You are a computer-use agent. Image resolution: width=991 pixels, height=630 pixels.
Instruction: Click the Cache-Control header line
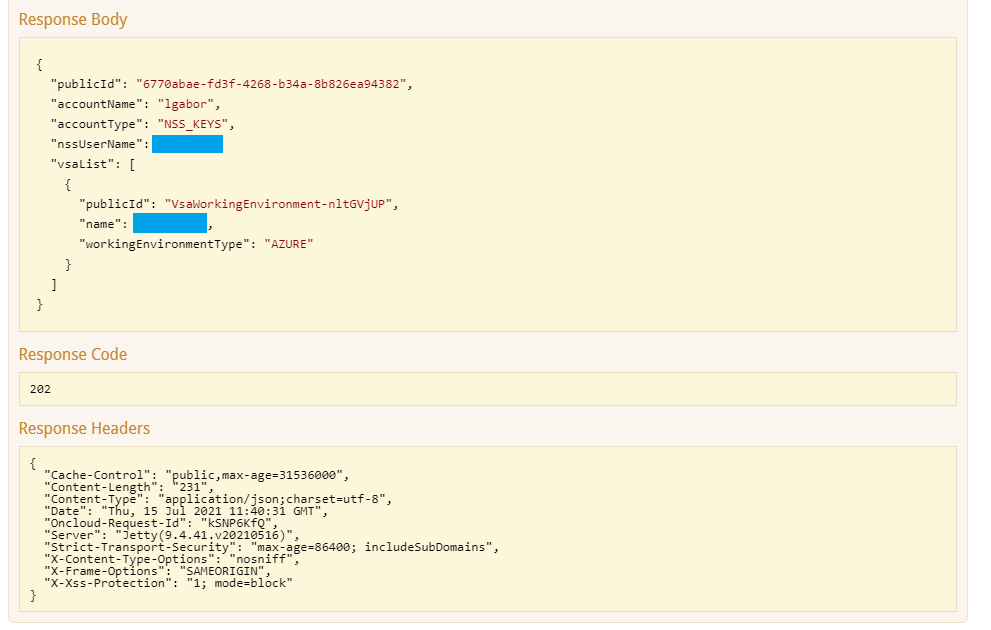197,475
